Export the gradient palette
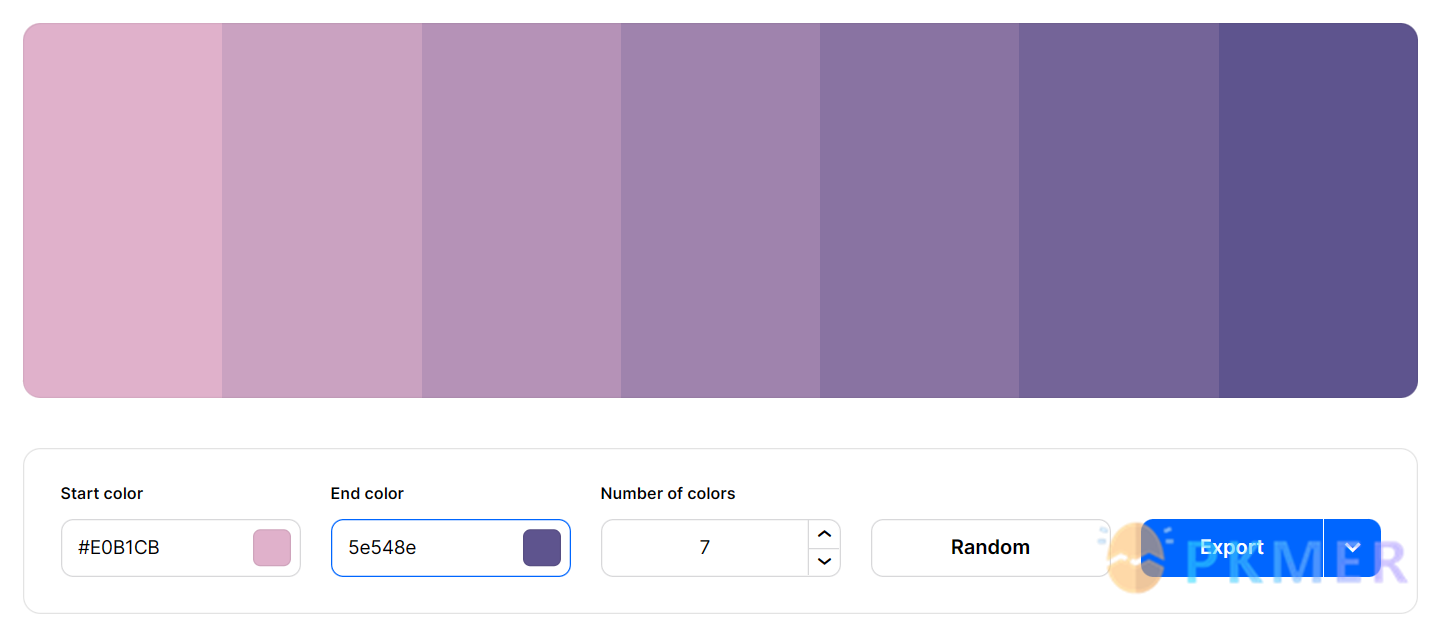Screen dimensions: 1437x631 point(1232,548)
